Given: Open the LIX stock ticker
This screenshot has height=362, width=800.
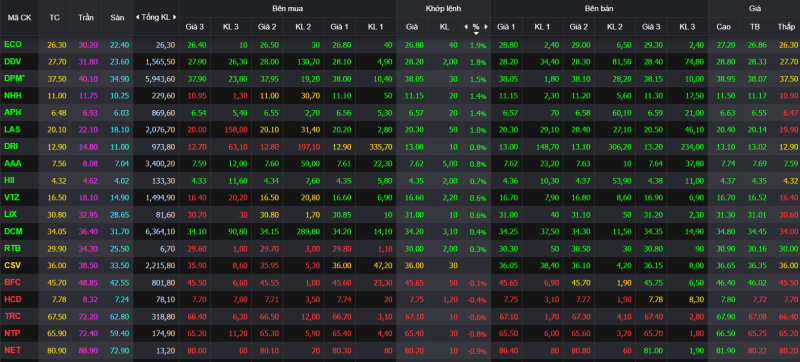Looking at the screenshot, I should (11, 214).
